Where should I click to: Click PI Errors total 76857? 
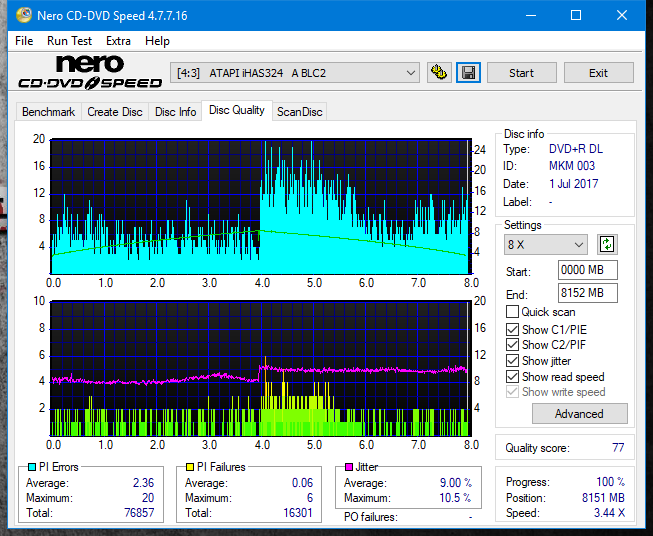[139, 513]
